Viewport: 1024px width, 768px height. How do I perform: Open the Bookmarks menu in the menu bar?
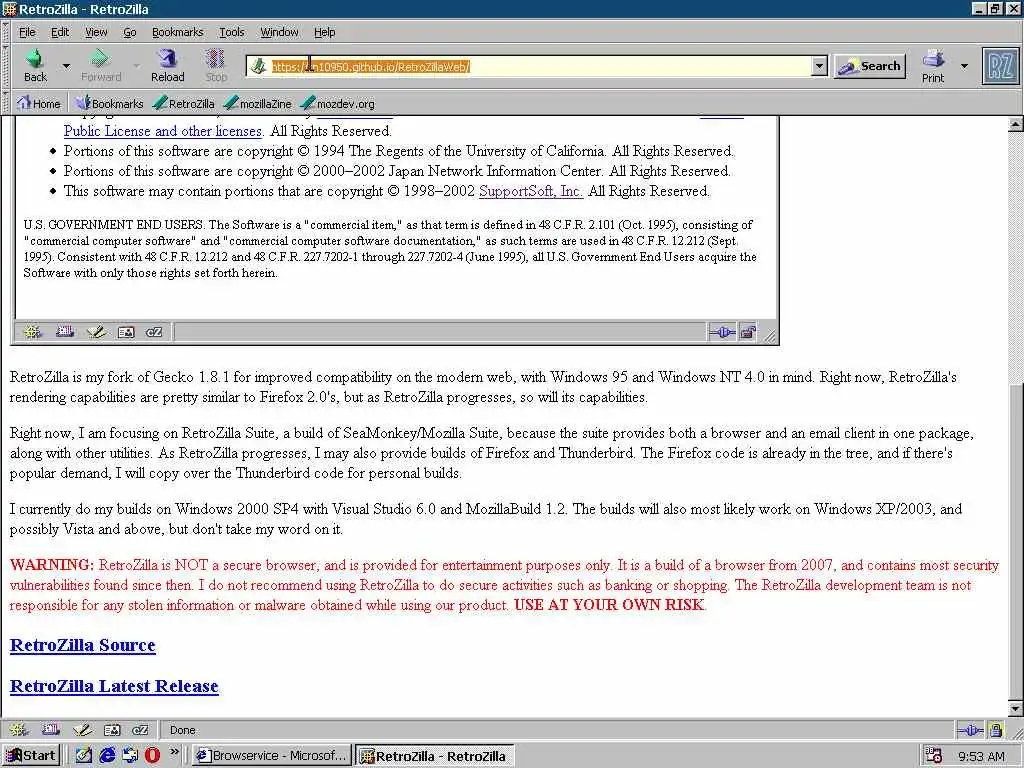pyautogui.click(x=178, y=32)
